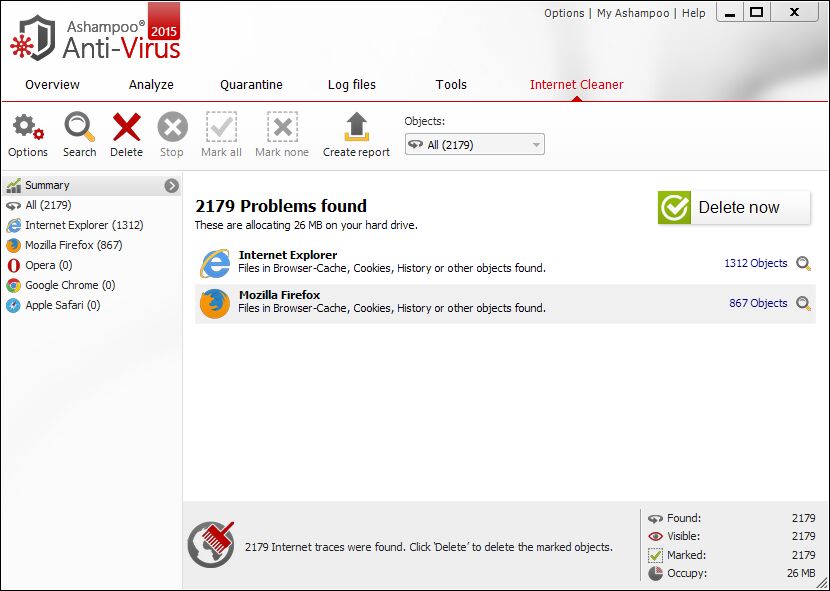Create report via upload arrow icon
Image resolution: width=830 pixels, height=591 pixels.
[x=356, y=127]
